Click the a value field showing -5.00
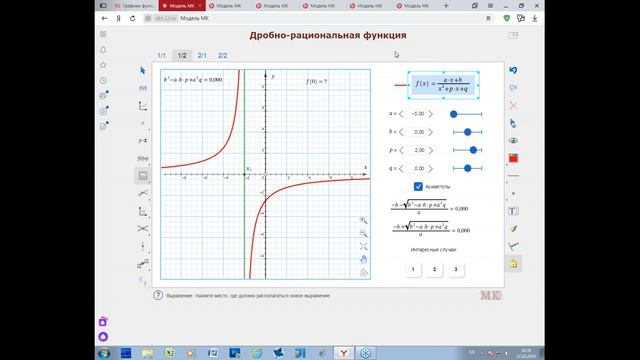 click(417, 114)
